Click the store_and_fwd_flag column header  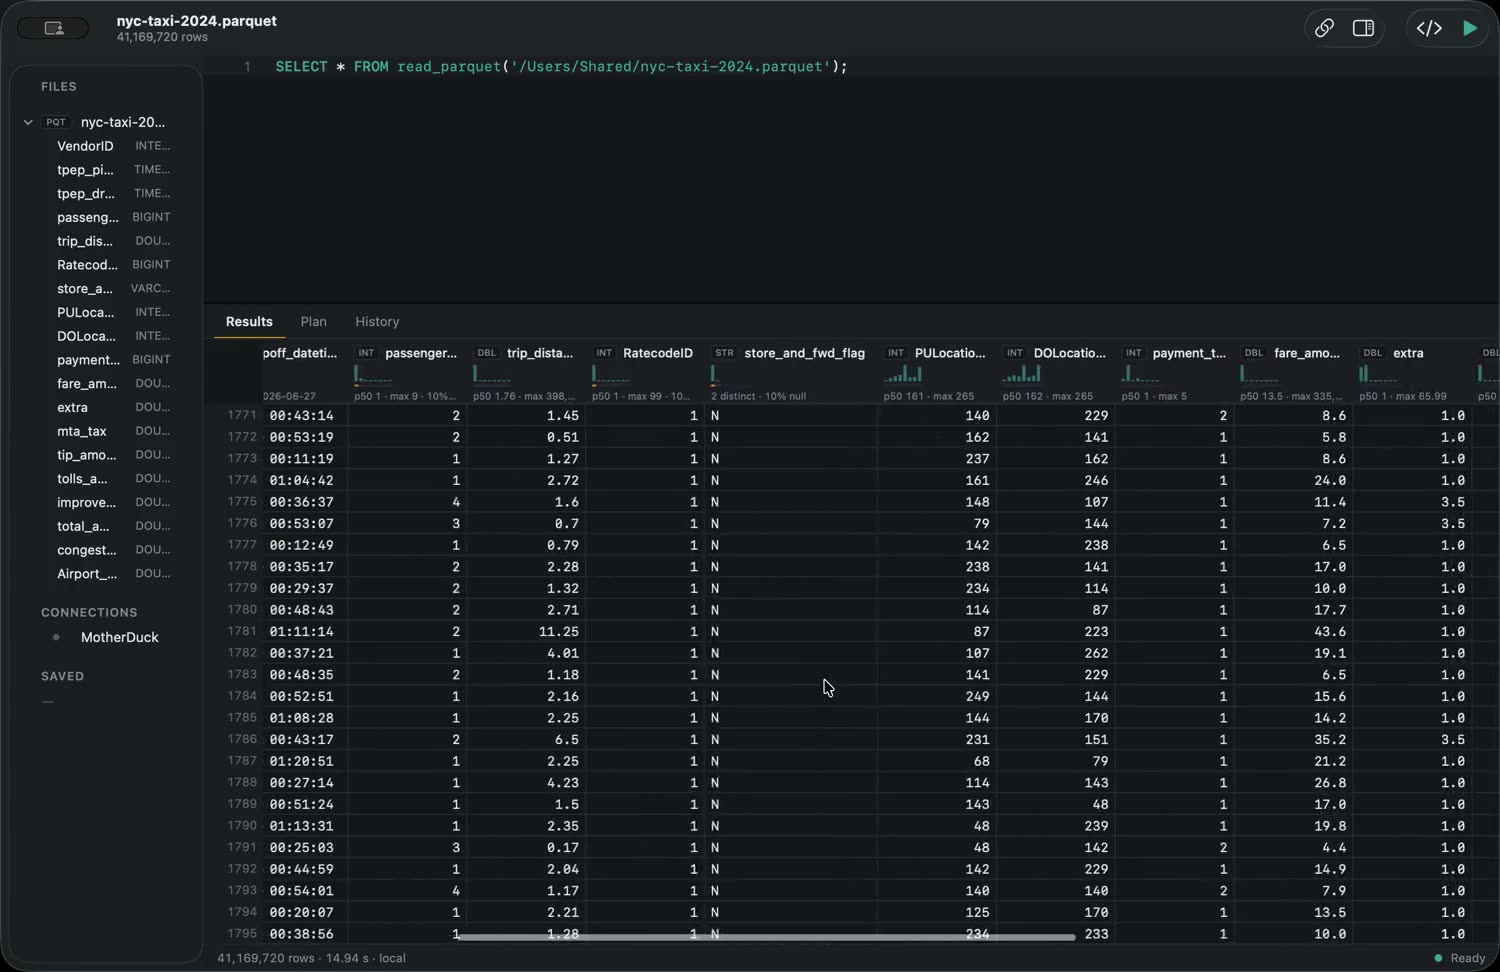click(804, 353)
